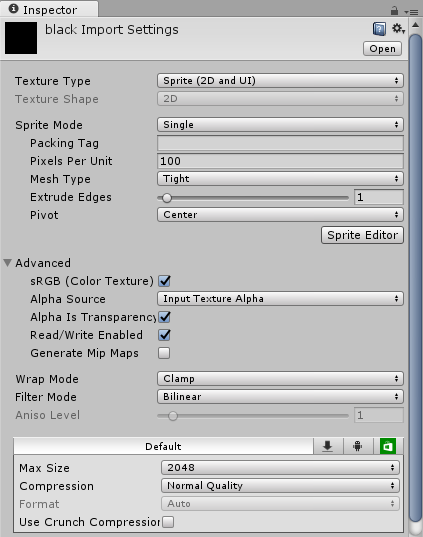Click the Open button

(x=382, y=49)
